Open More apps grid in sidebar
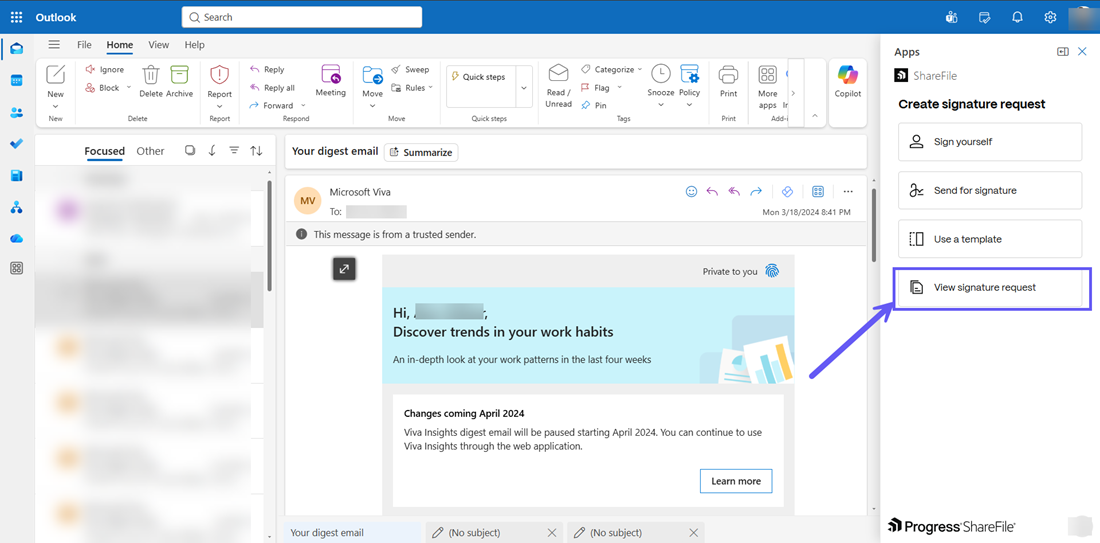This screenshot has height=543, width=1100. pyautogui.click(x=17, y=268)
